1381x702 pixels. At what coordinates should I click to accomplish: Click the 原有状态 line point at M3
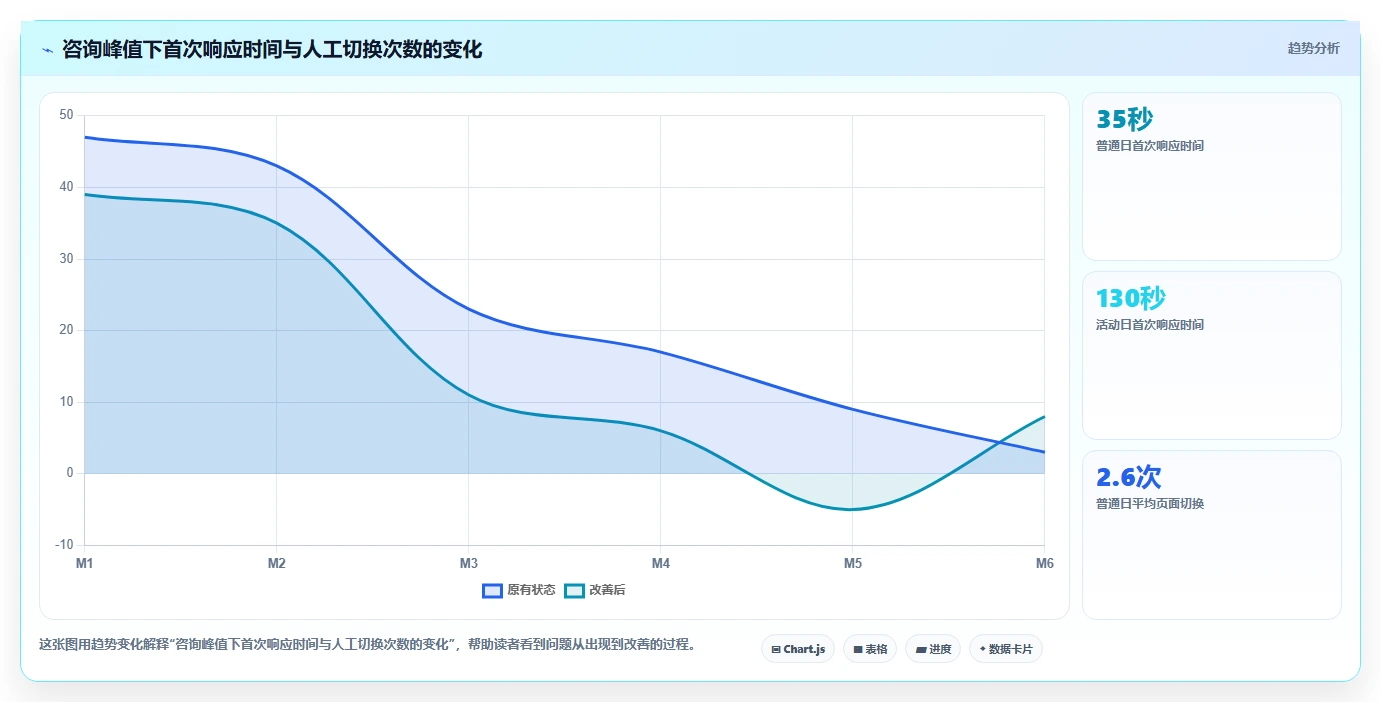pos(469,309)
